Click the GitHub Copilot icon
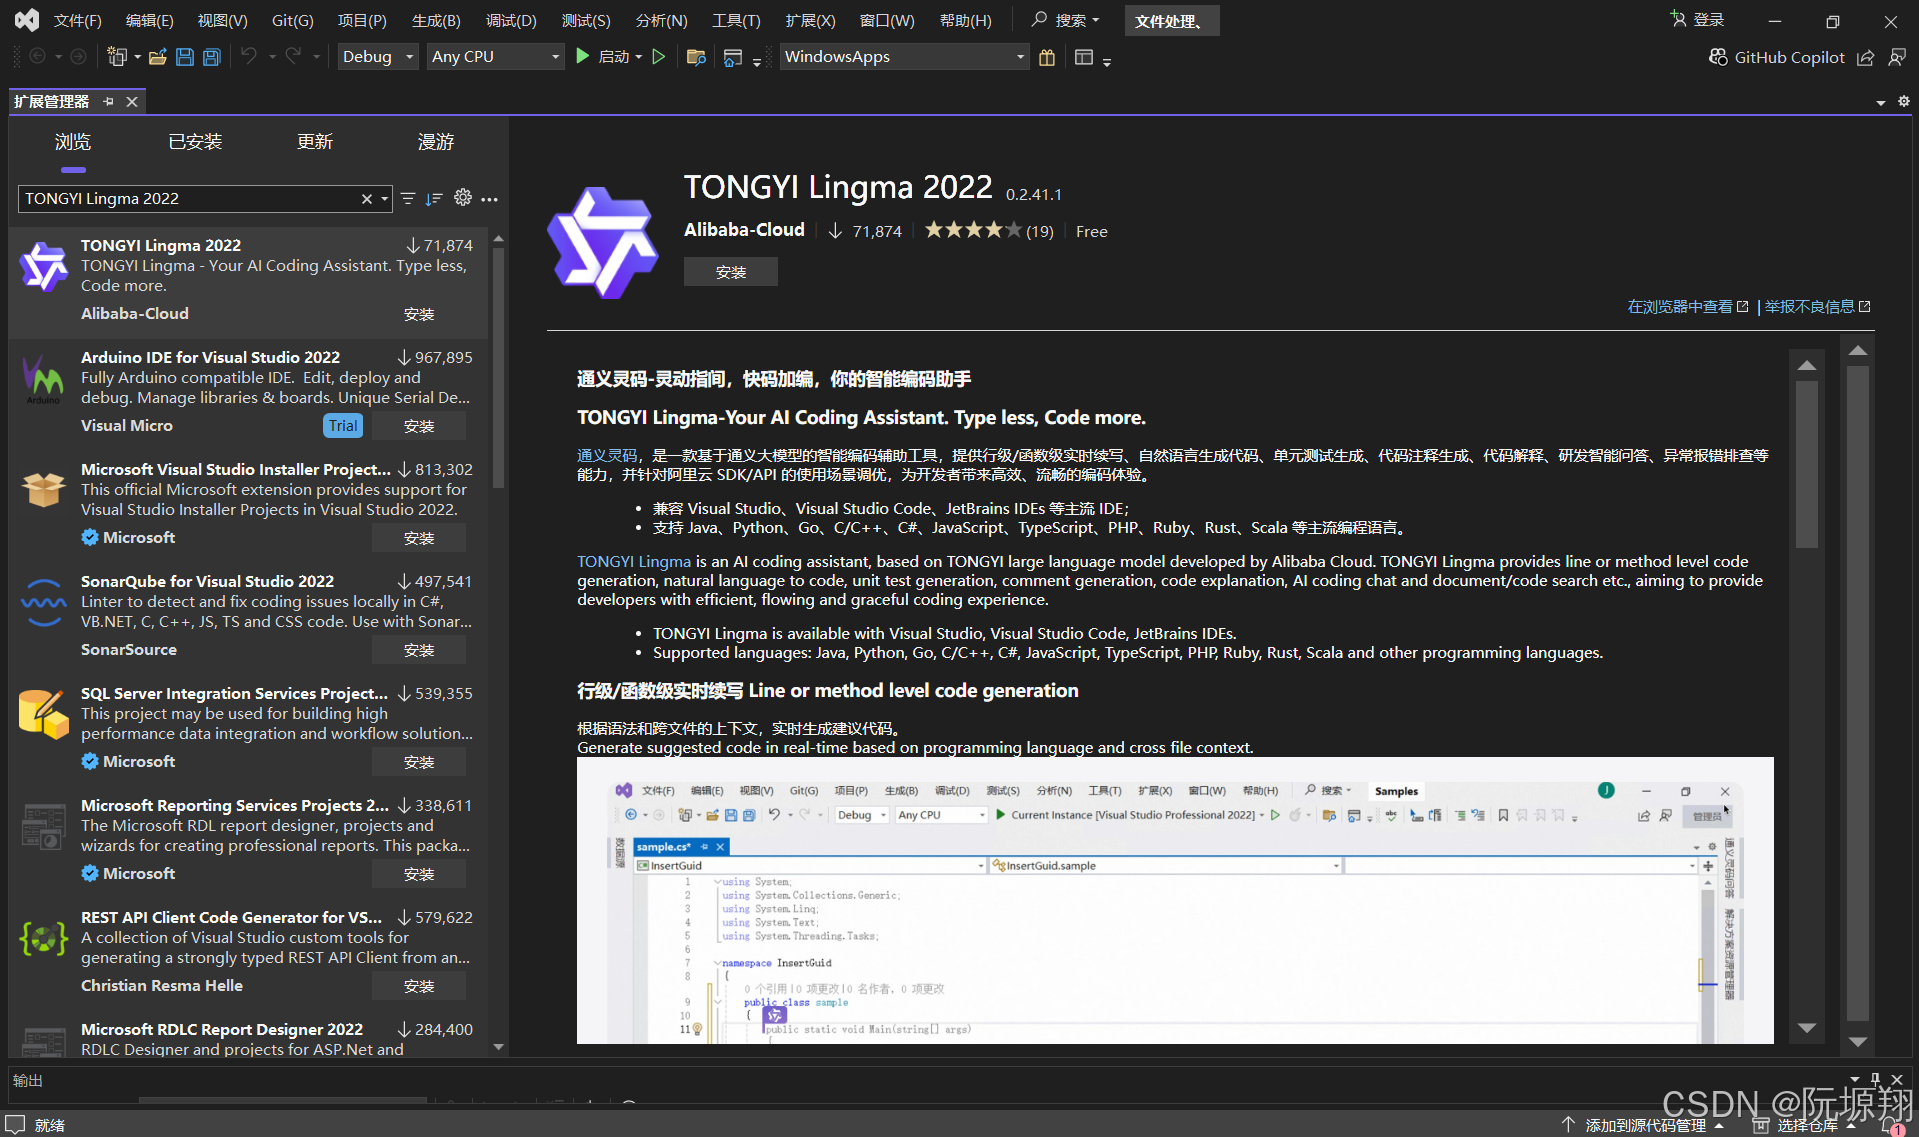The height and width of the screenshot is (1137, 1919). click(1718, 57)
